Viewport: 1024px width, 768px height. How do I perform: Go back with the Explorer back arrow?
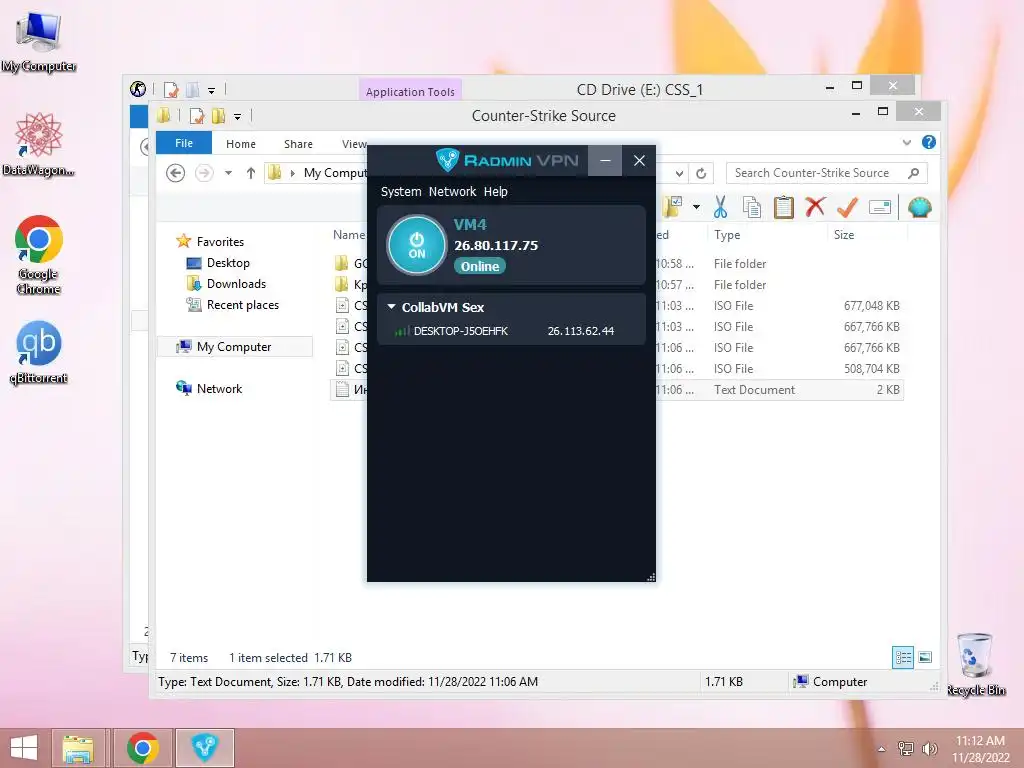click(x=175, y=173)
